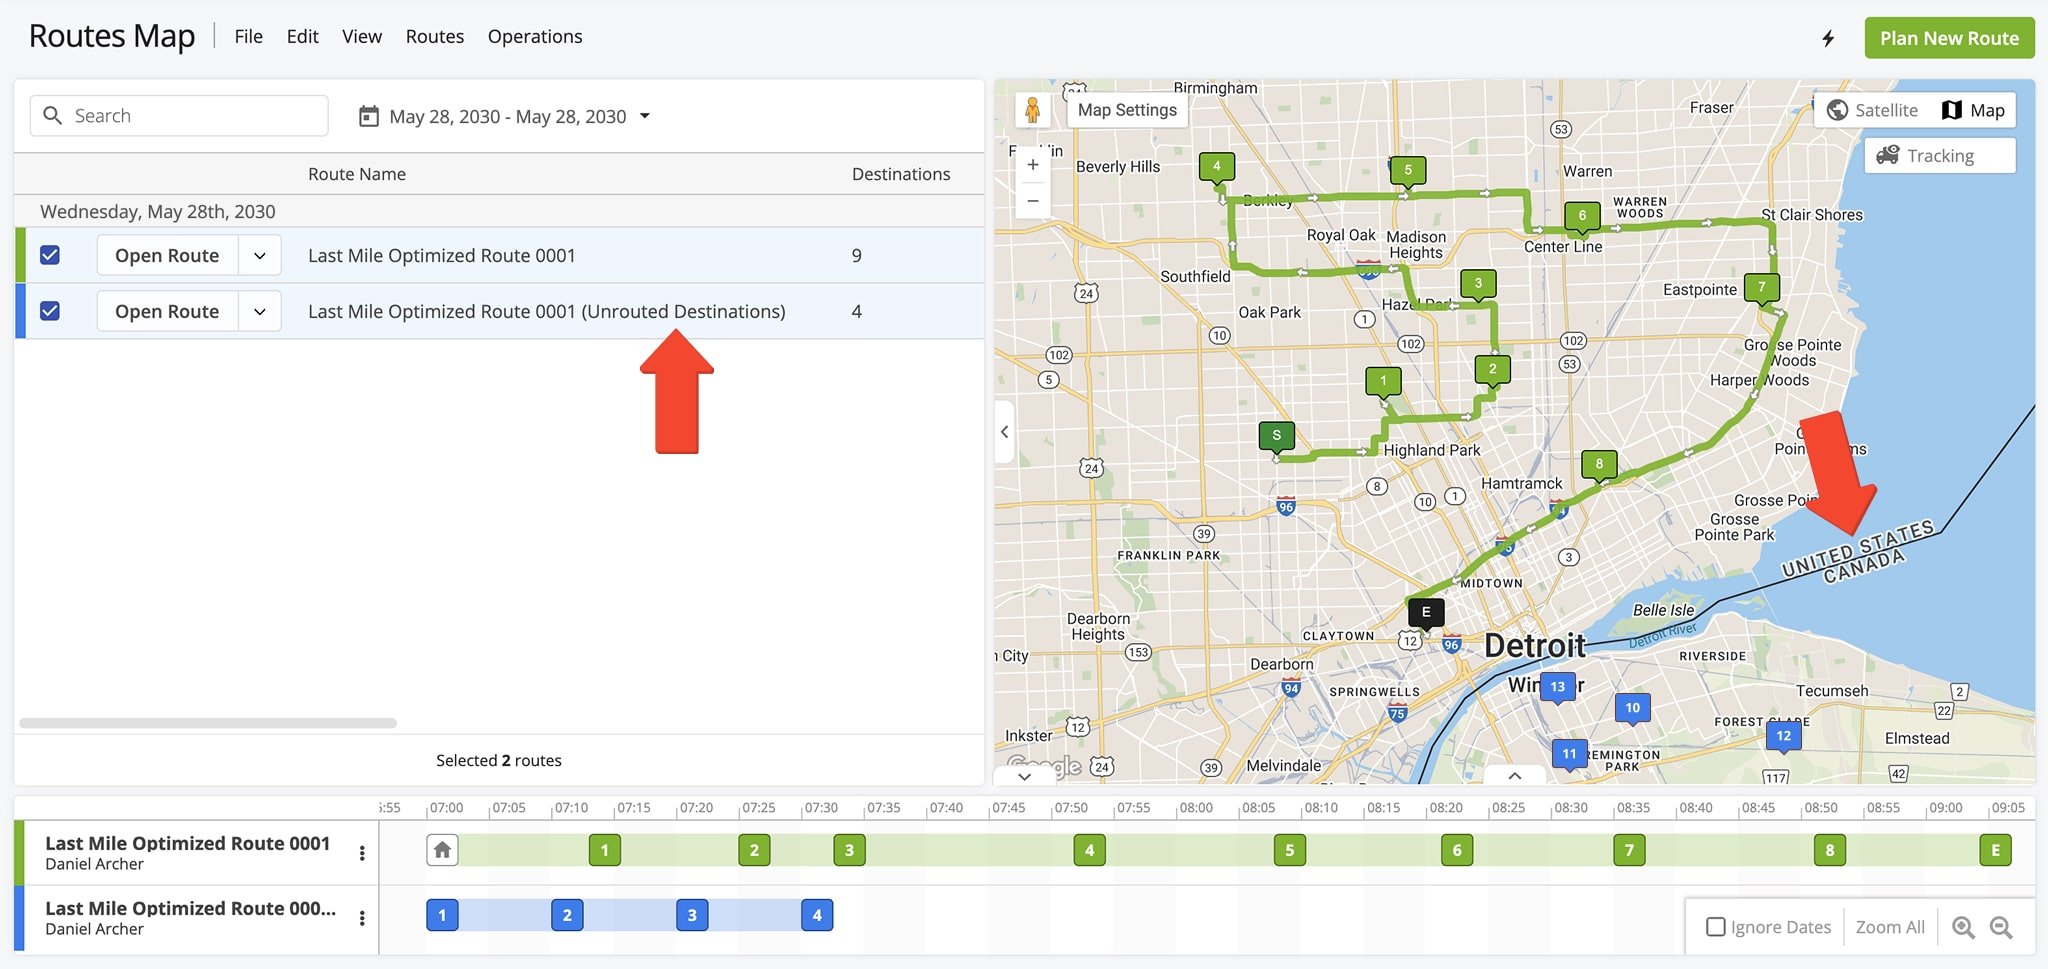The height and width of the screenshot is (969, 2048).
Task: Click the calendar icon beside date range
Action: coord(369,117)
